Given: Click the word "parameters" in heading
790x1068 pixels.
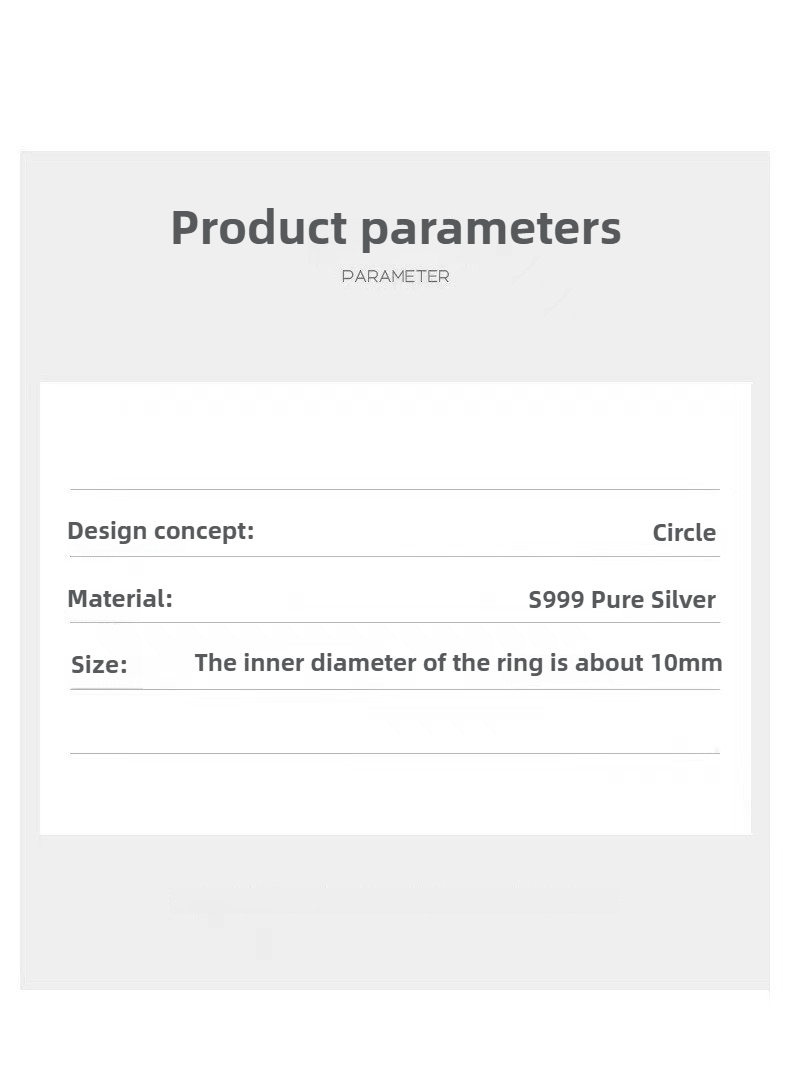Looking at the screenshot, I should [491, 230].
